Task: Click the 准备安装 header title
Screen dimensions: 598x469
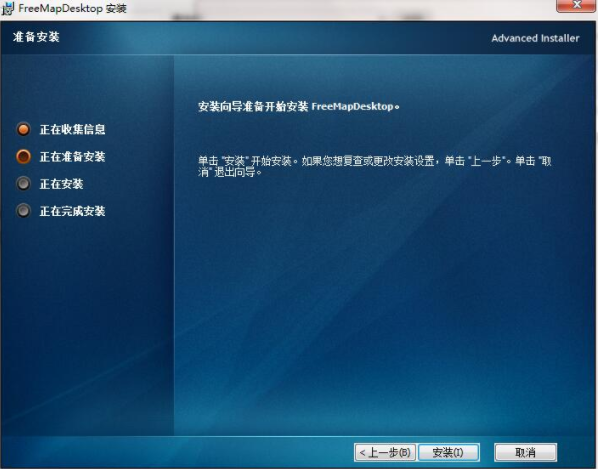Action: (36, 37)
